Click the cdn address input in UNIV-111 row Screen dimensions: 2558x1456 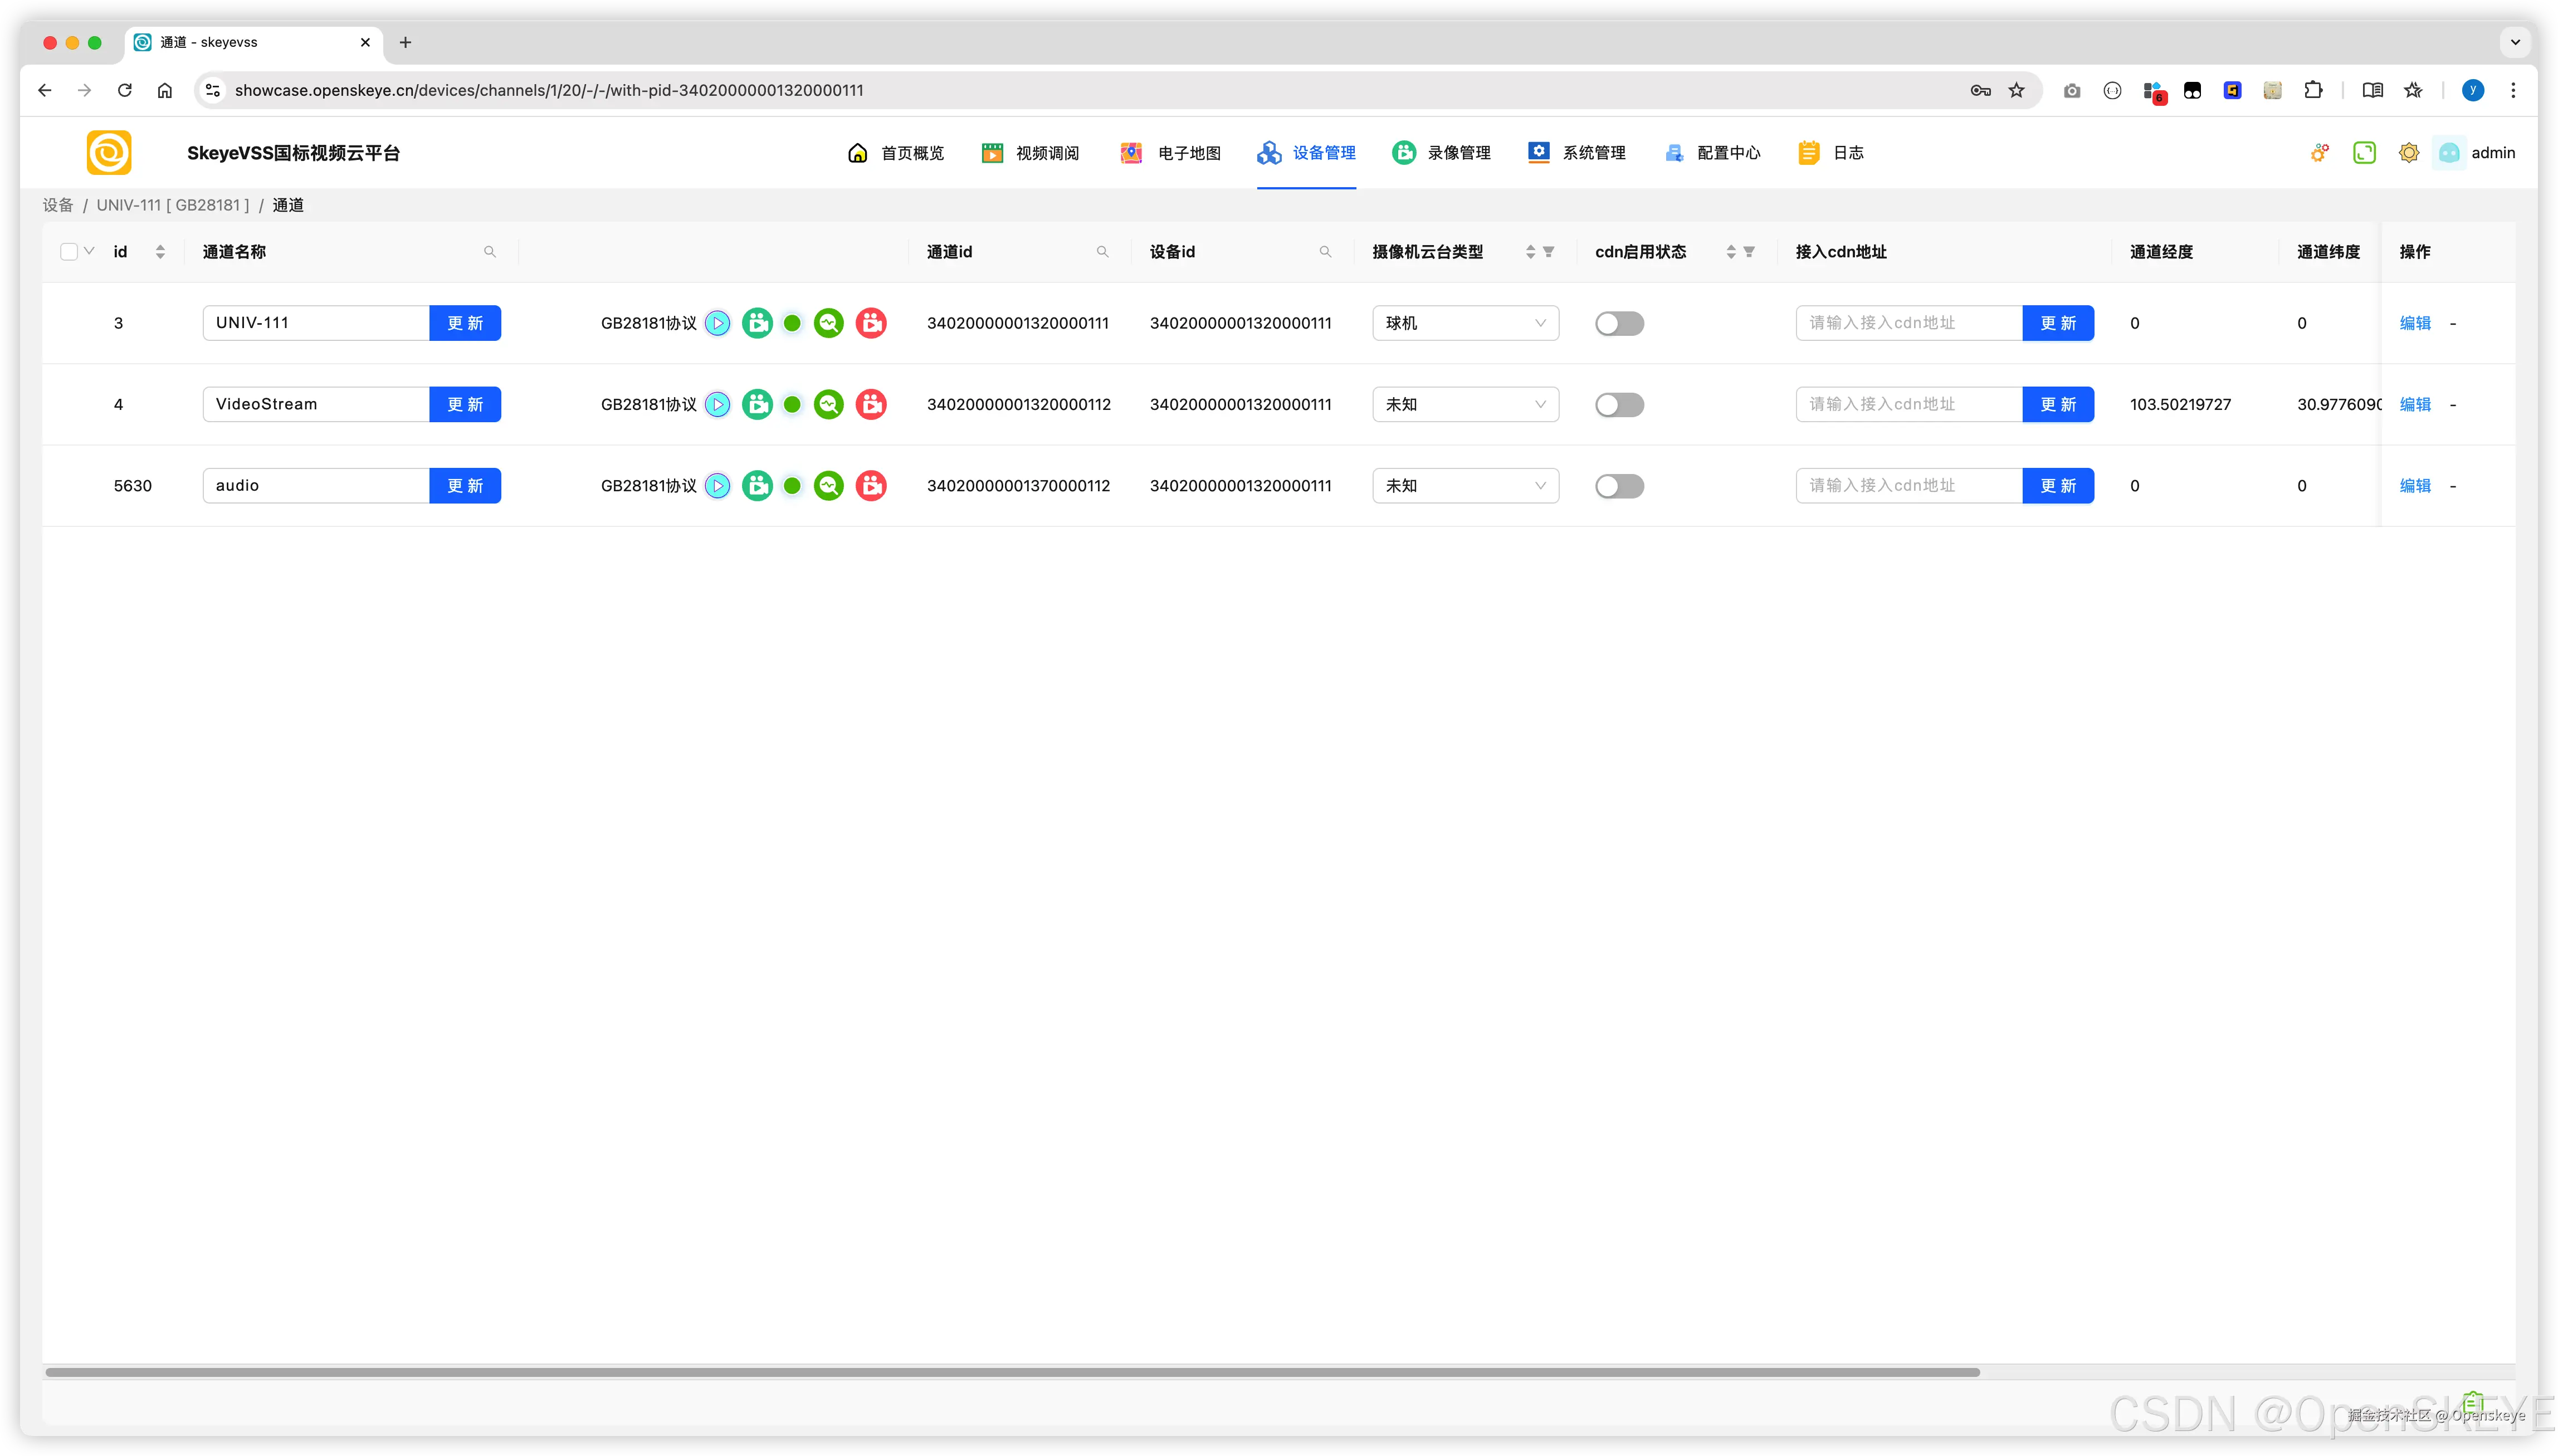[1908, 323]
